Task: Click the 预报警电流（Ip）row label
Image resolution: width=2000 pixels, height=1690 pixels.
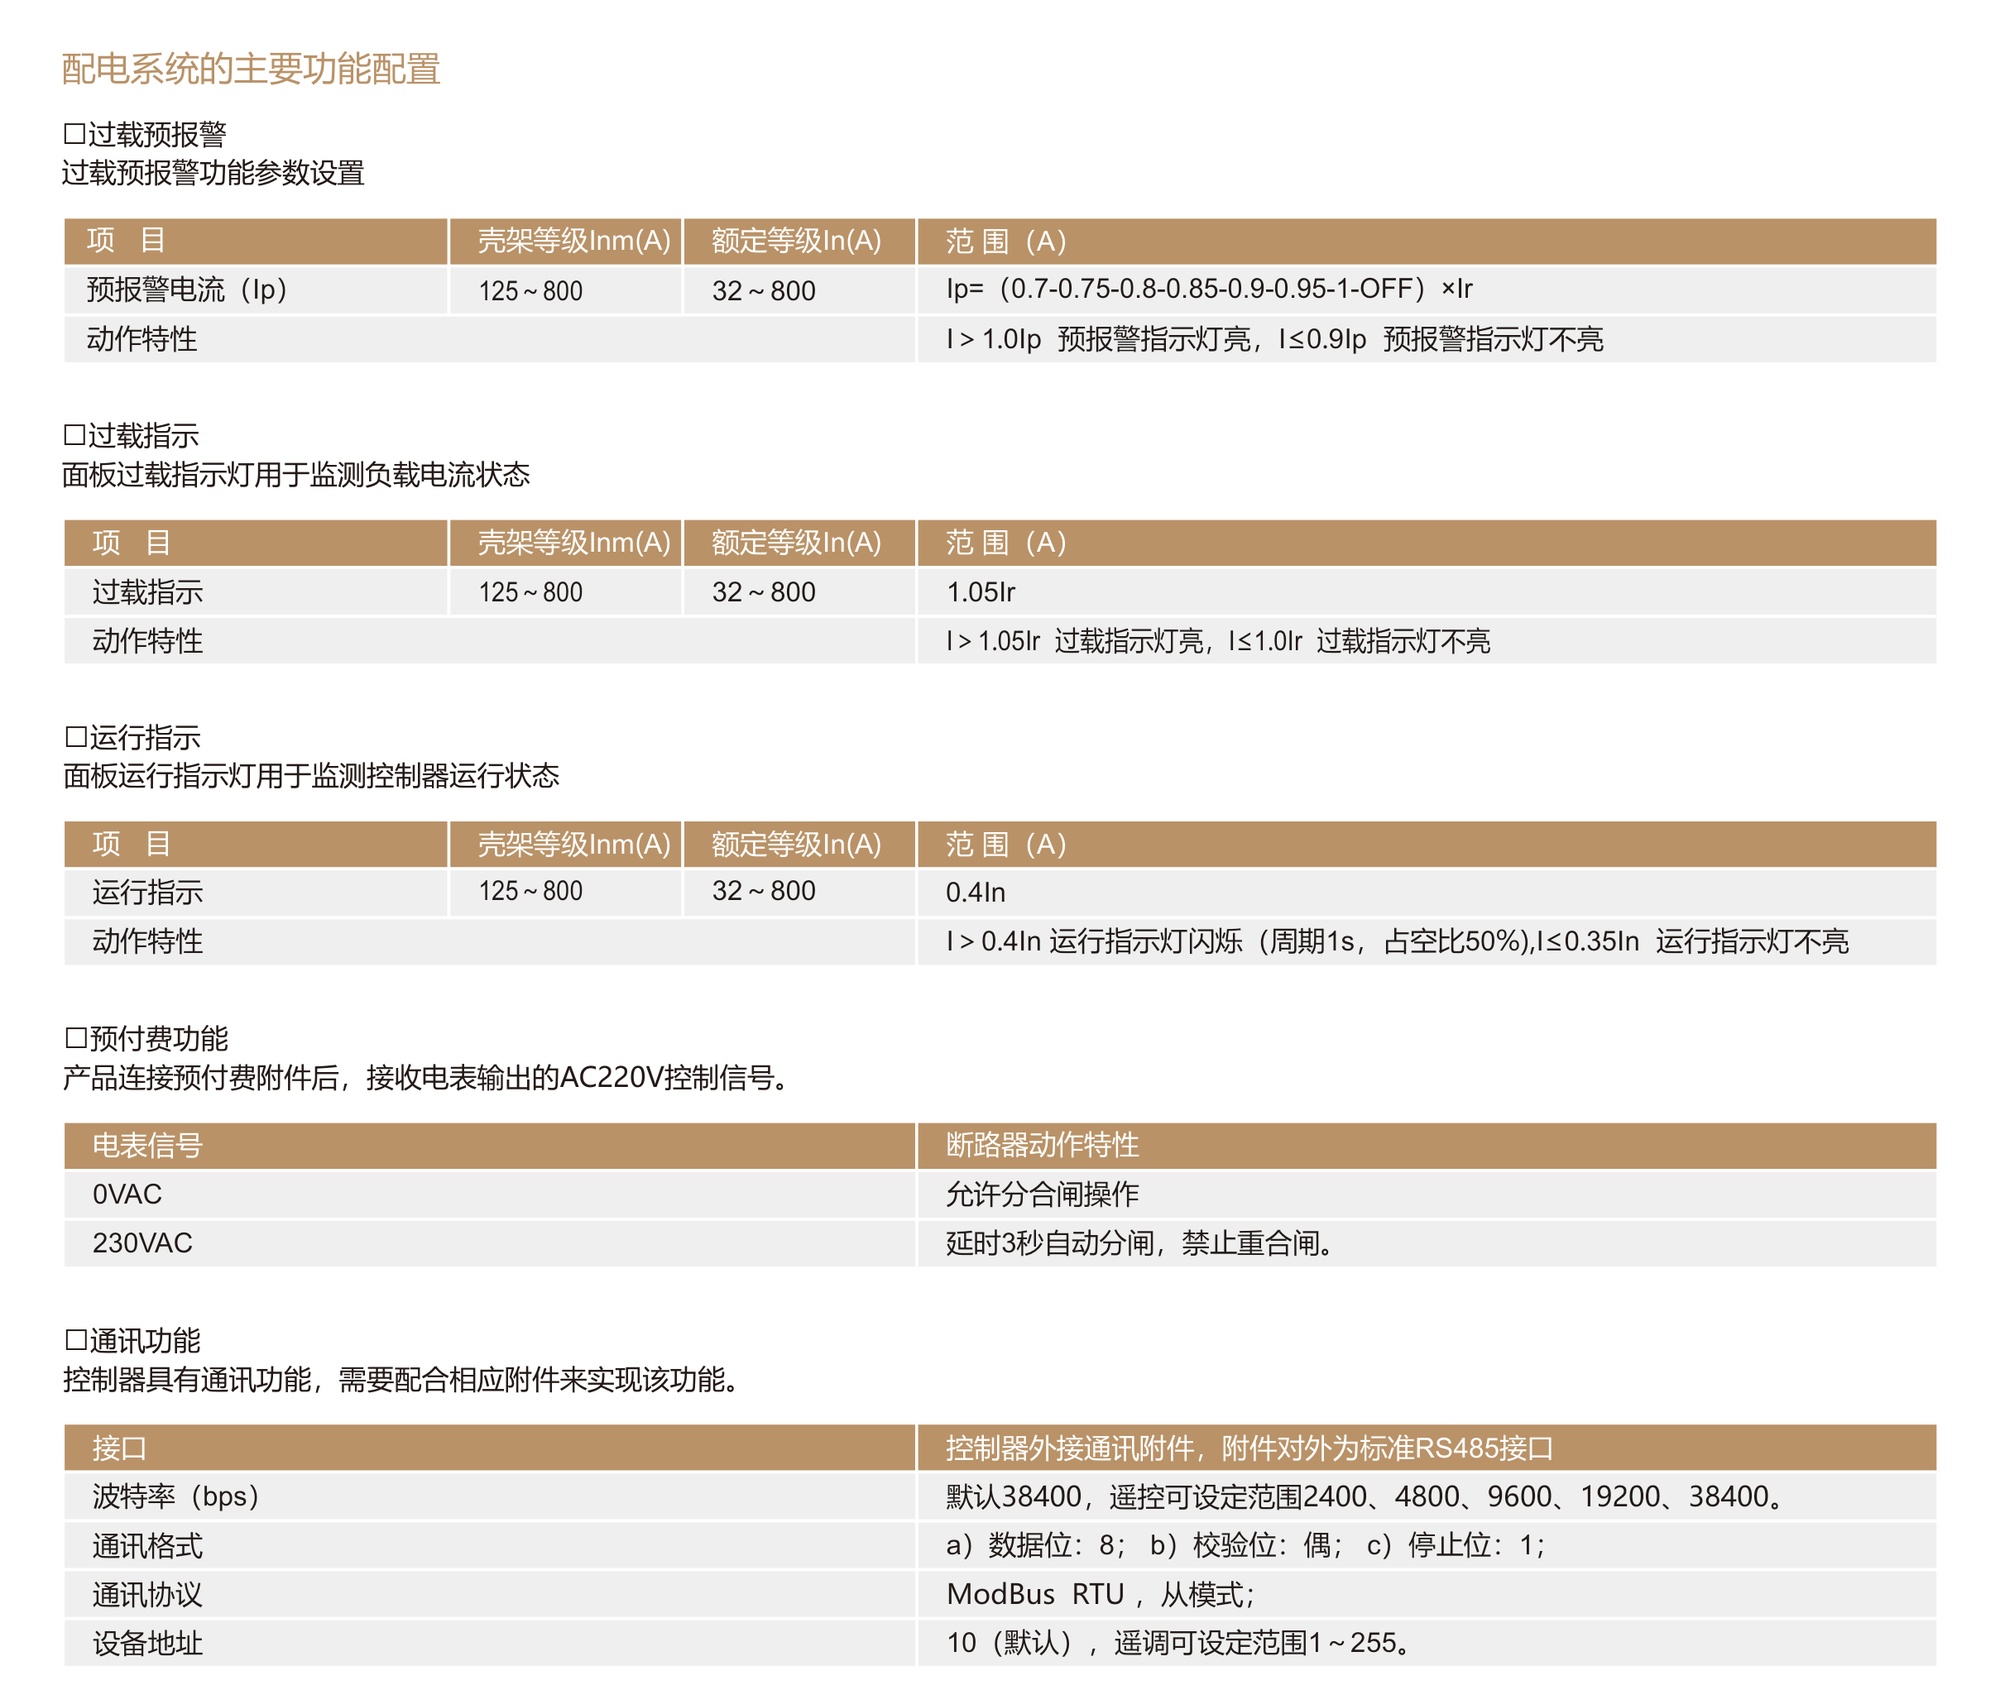Action: [187, 290]
